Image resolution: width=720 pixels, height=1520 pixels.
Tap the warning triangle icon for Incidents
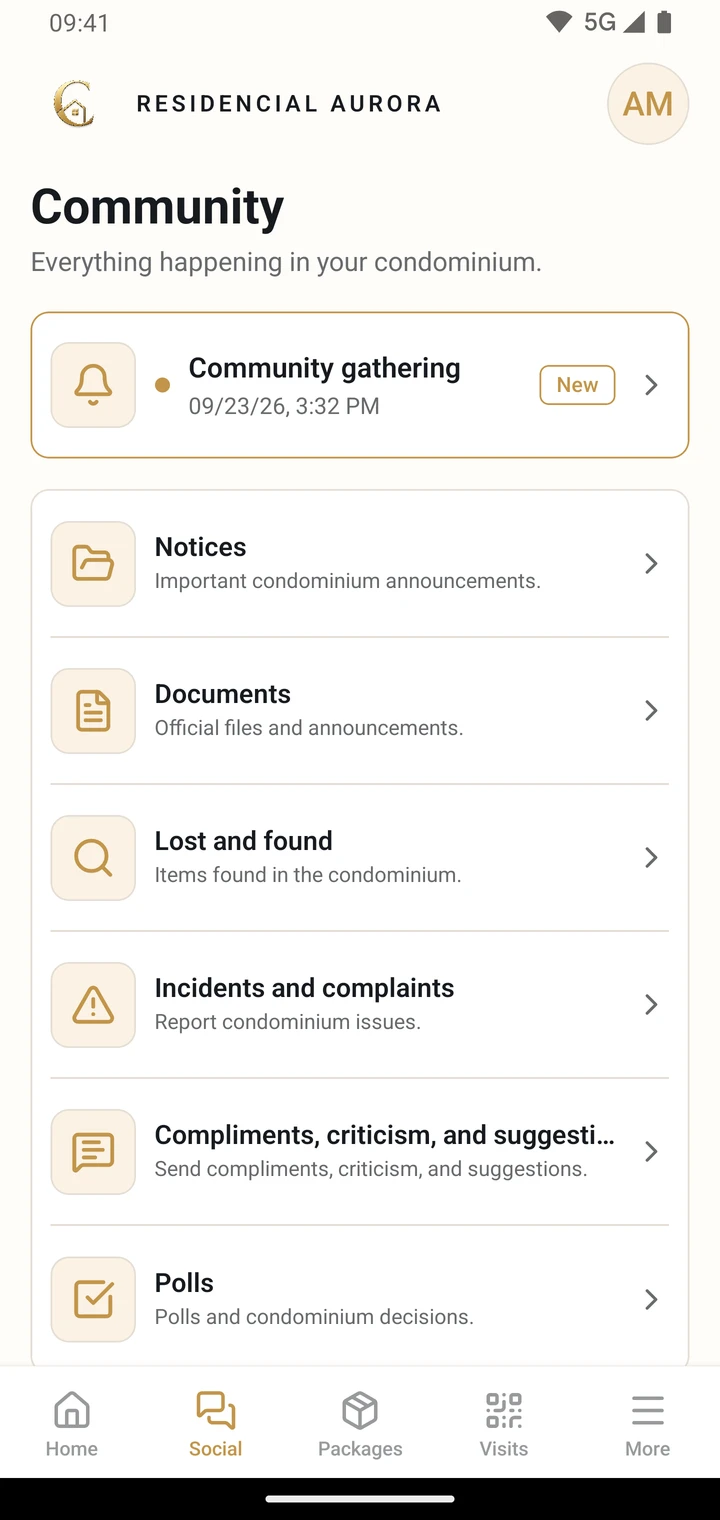click(93, 1005)
